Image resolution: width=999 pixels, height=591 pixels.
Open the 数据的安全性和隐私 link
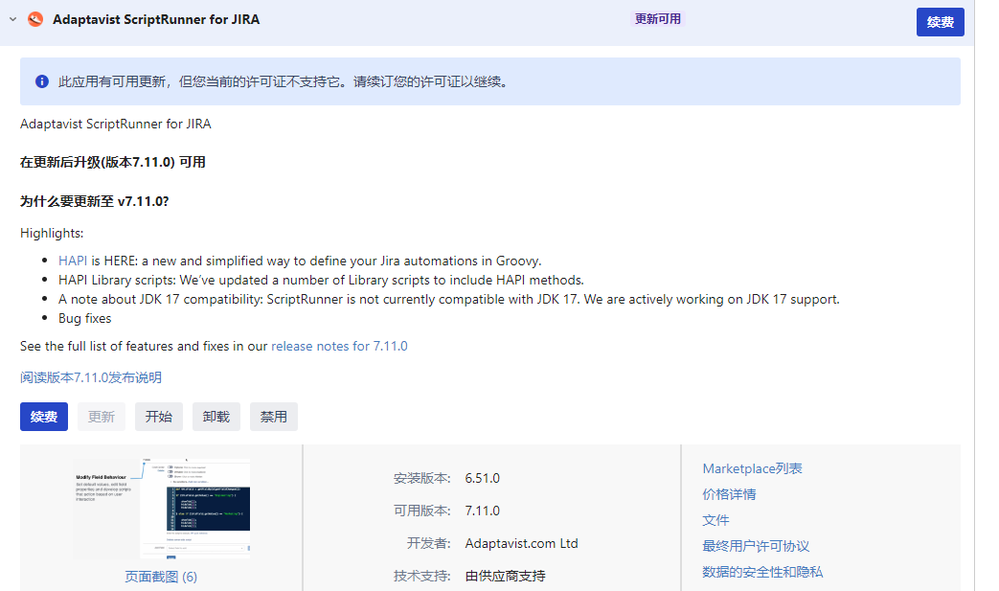763,572
